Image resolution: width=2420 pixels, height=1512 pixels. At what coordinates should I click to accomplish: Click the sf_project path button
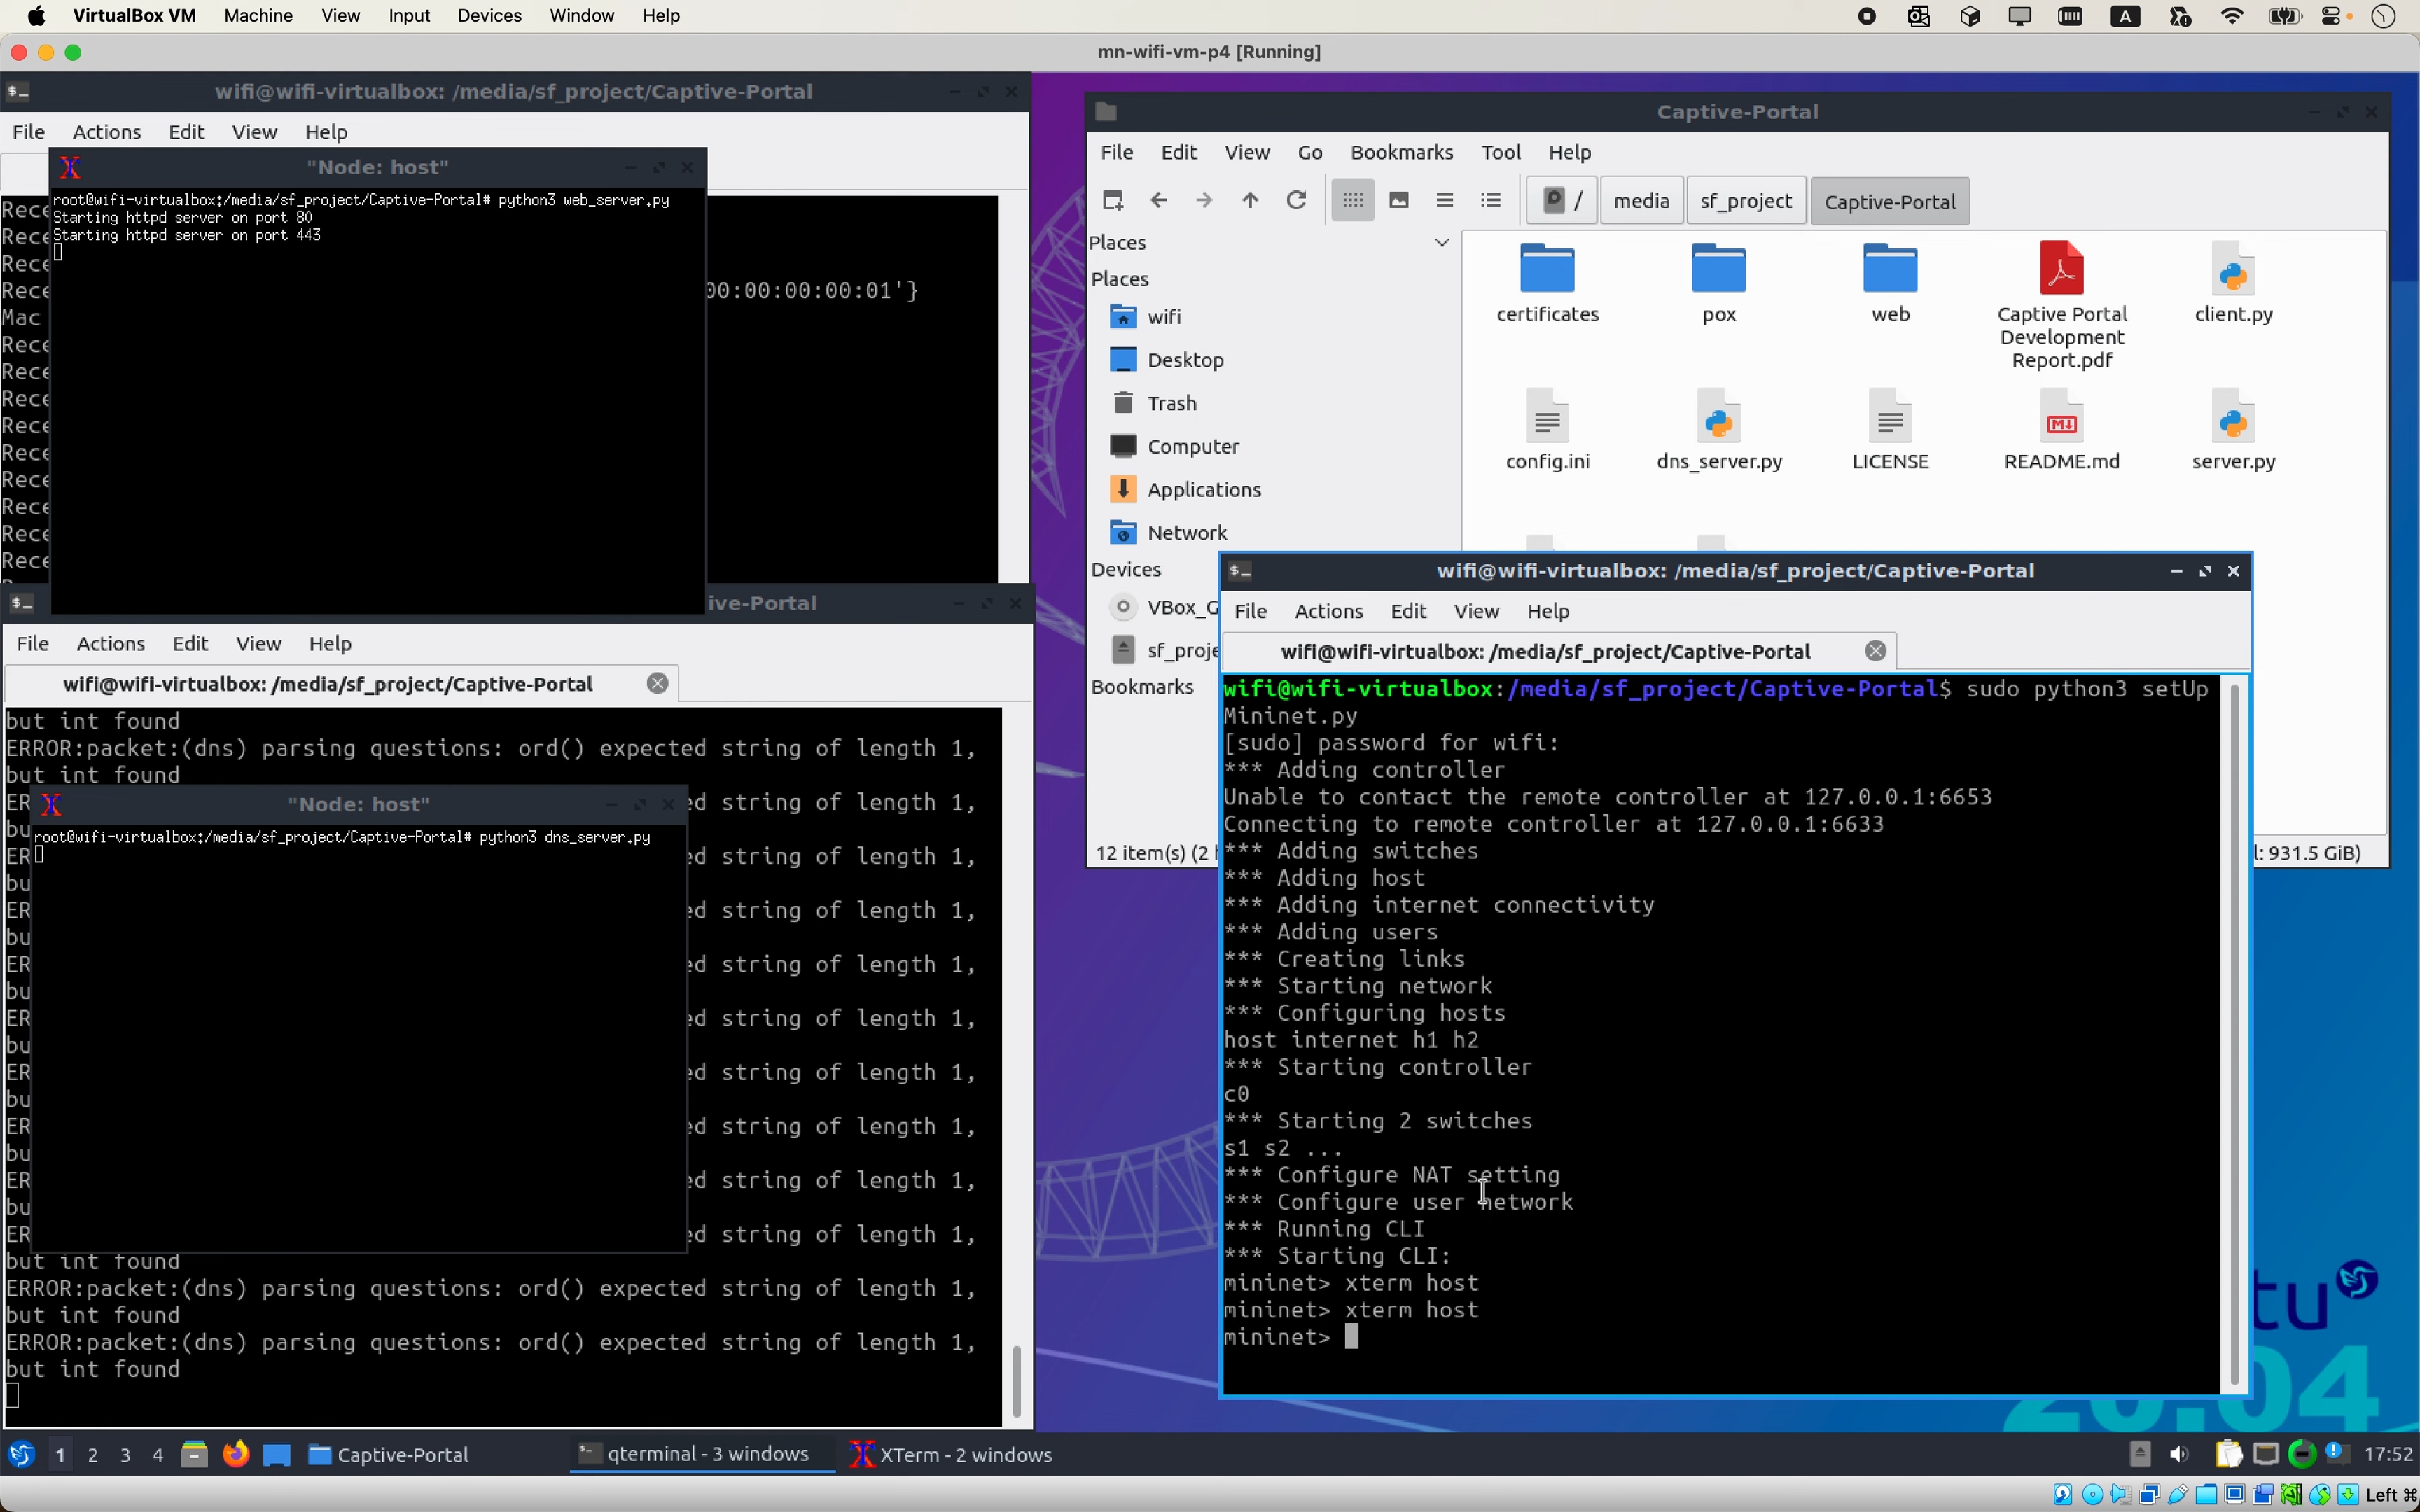coord(1745,201)
